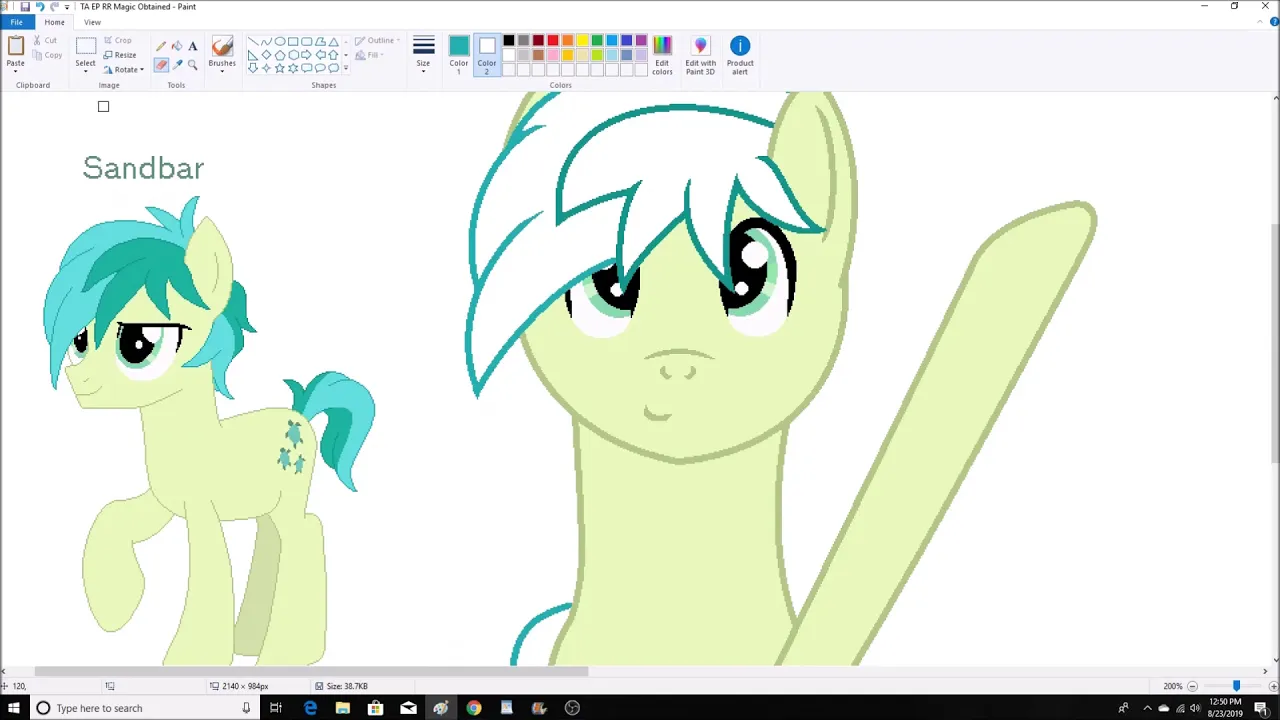
Task: Open Edit colors dialog
Action: pyautogui.click(x=662, y=55)
